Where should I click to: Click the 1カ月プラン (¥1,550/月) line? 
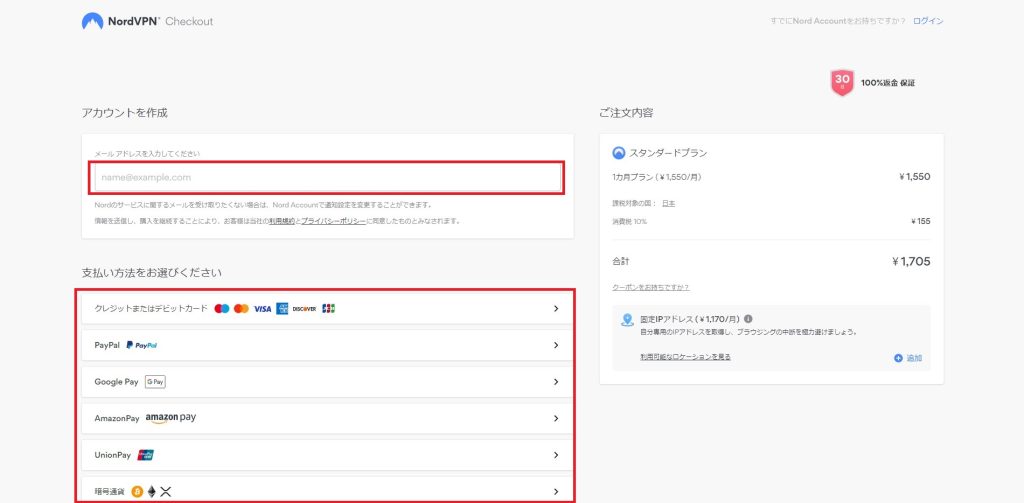(x=657, y=176)
